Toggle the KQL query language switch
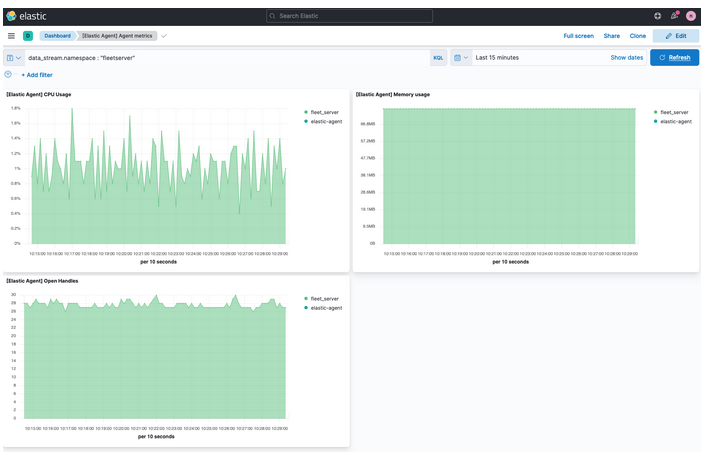This screenshot has height=470, width=710. (x=438, y=58)
